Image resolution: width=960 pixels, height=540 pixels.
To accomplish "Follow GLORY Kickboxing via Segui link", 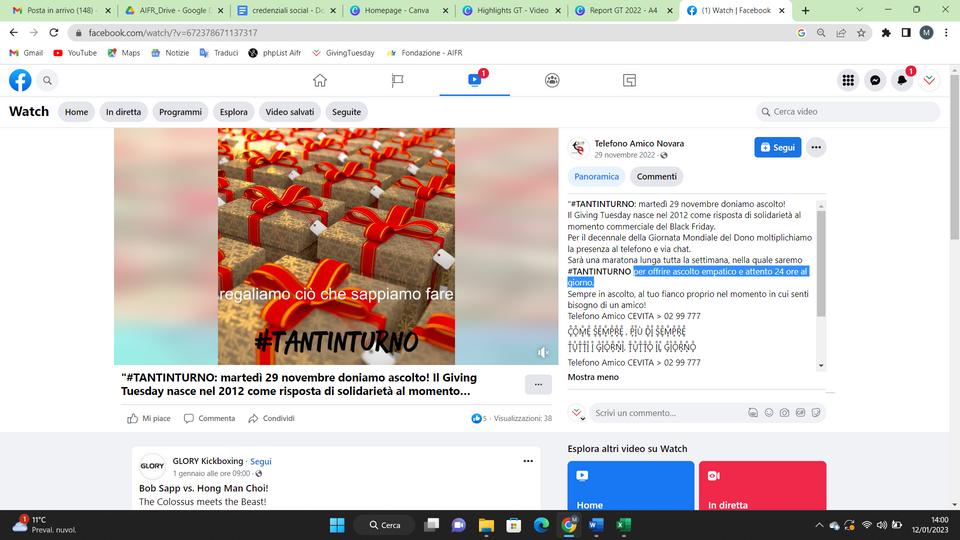I will coord(260,462).
